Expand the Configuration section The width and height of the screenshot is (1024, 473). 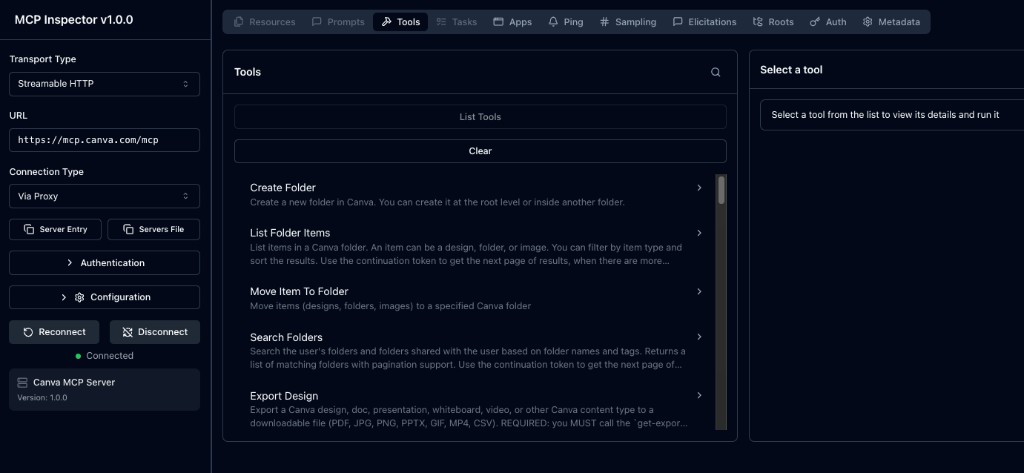(x=104, y=297)
